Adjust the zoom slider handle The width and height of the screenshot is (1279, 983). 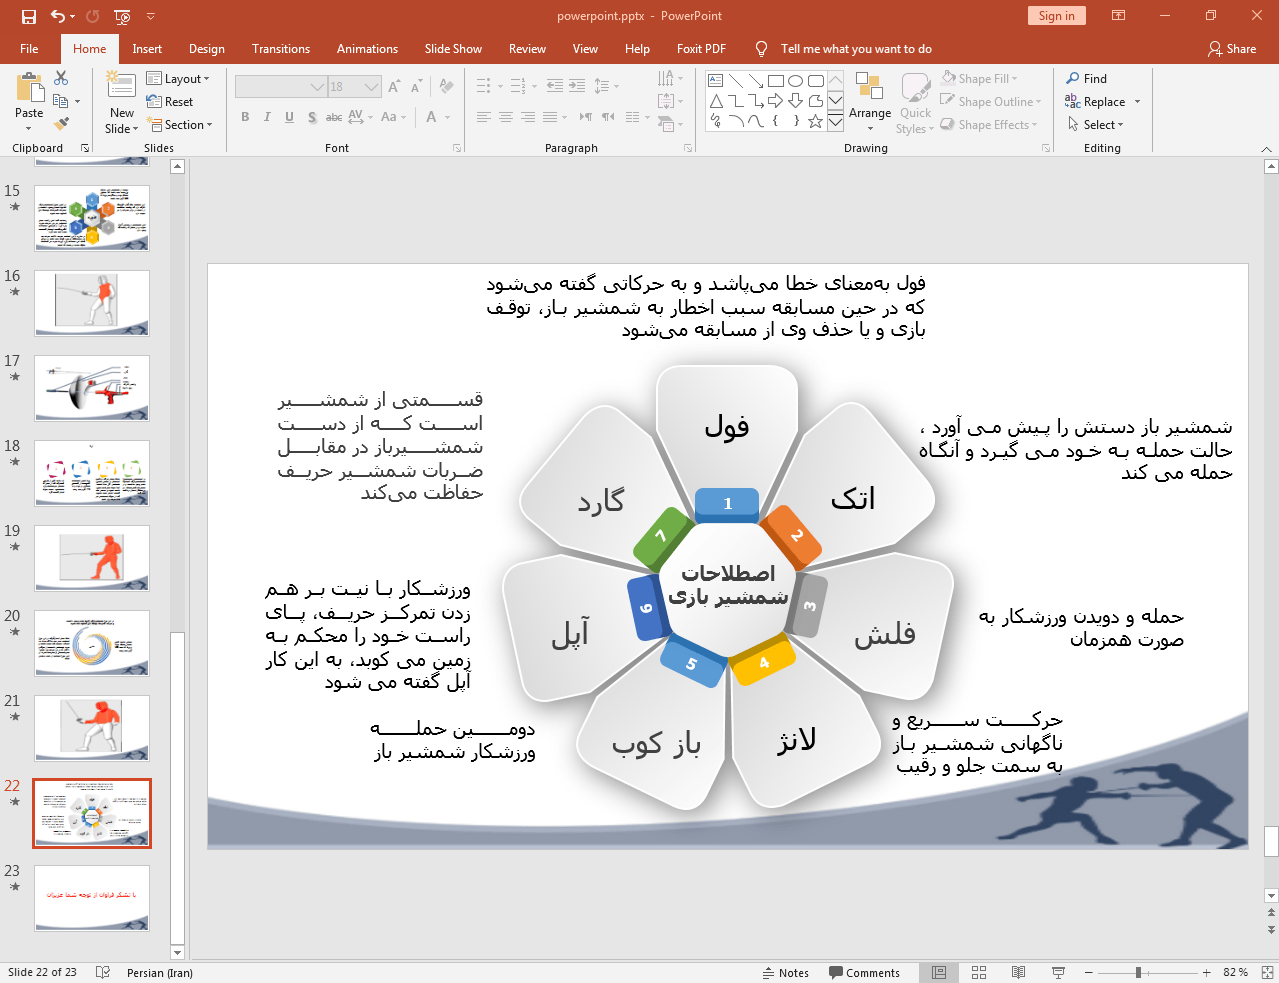tap(1138, 973)
